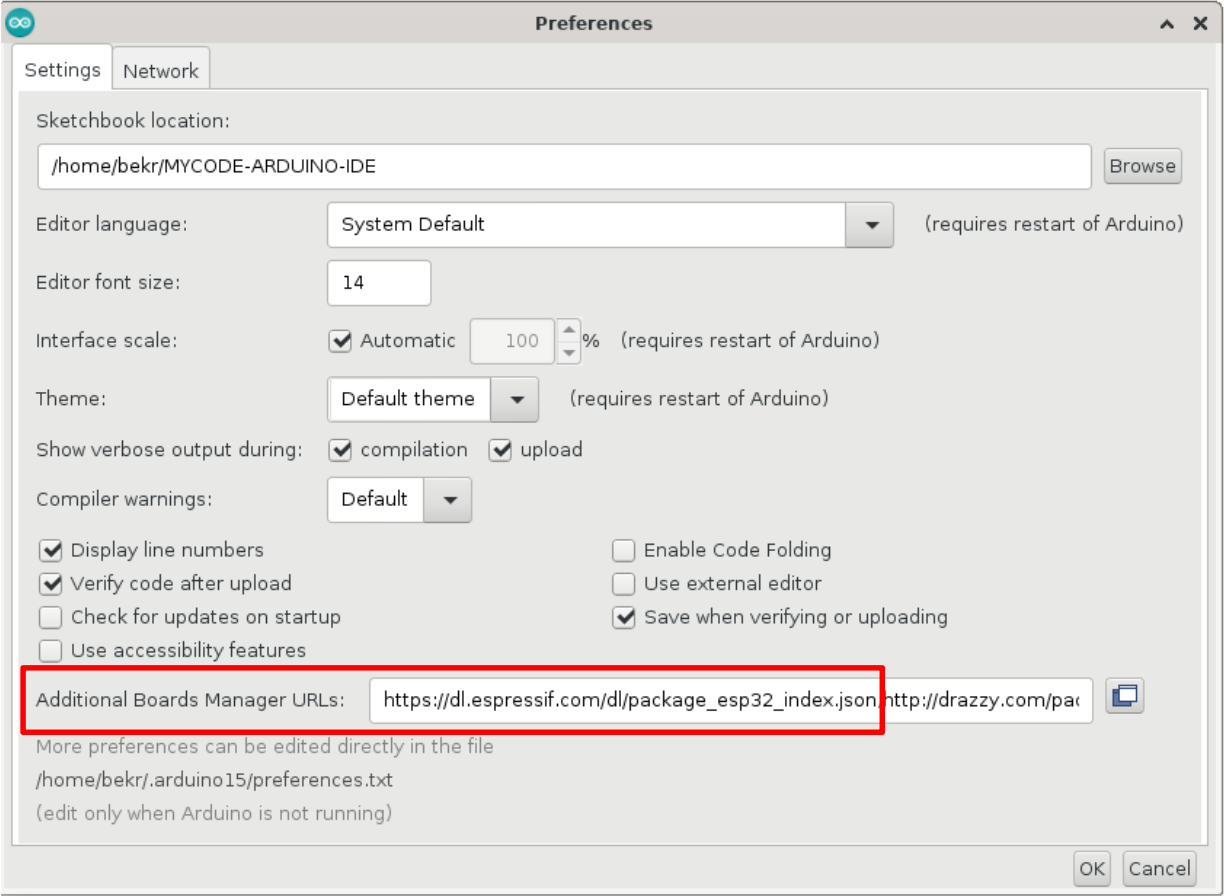
Task: Click the Editor font size field
Action: click(x=379, y=283)
